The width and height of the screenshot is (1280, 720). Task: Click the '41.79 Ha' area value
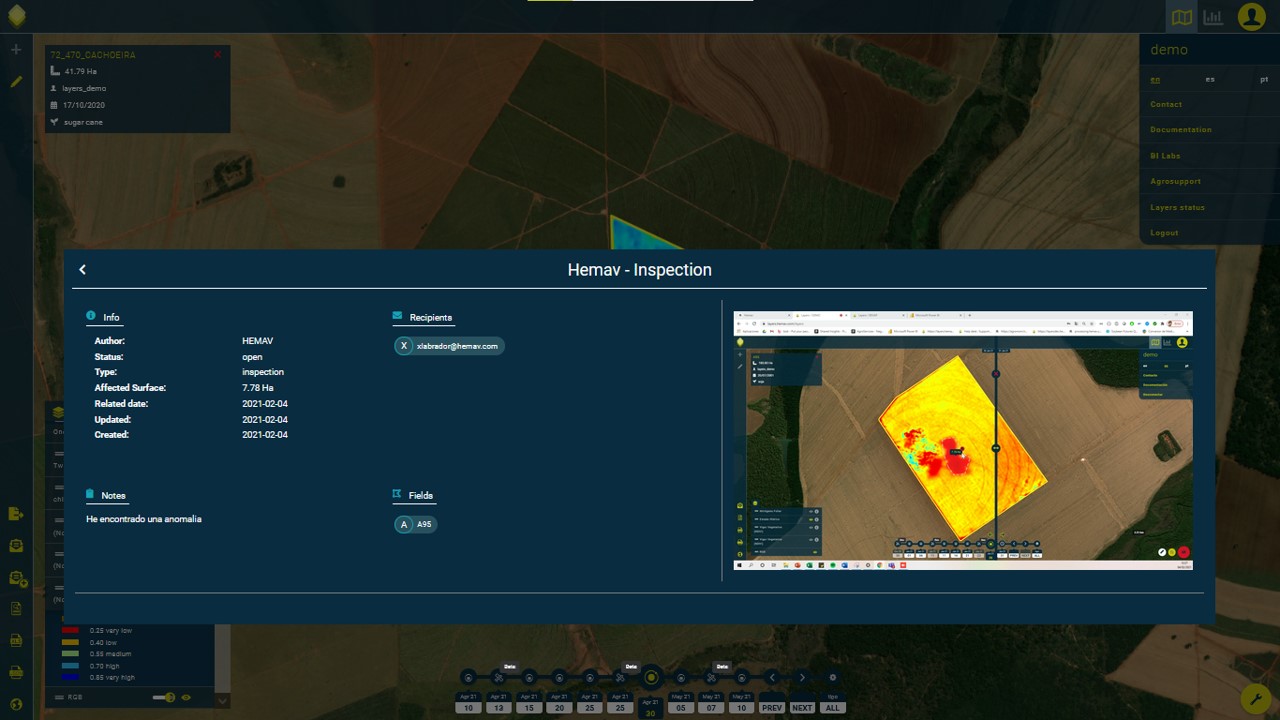pyautogui.click(x=79, y=71)
